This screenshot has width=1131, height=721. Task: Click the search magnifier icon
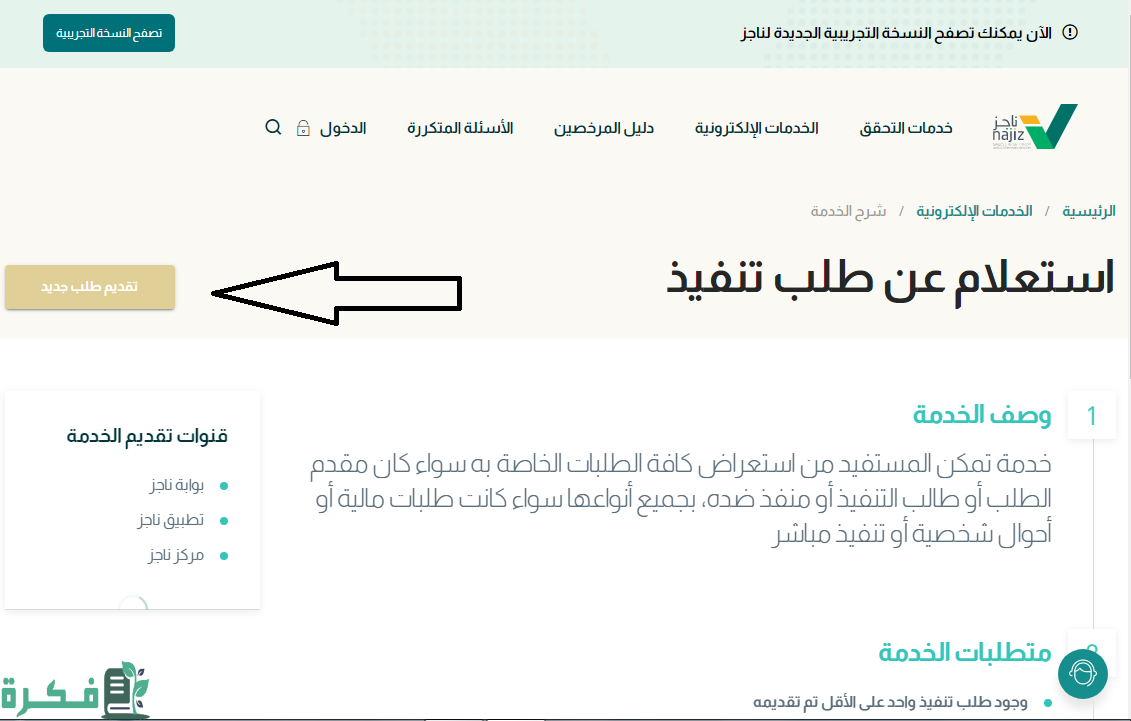[x=273, y=127]
